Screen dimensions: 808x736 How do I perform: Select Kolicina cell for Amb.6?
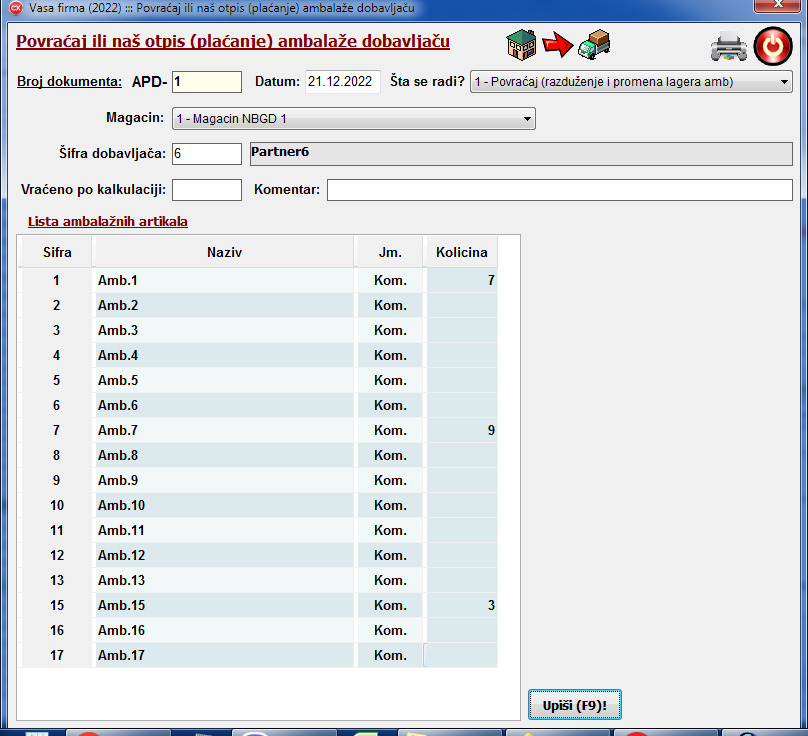[462, 406]
